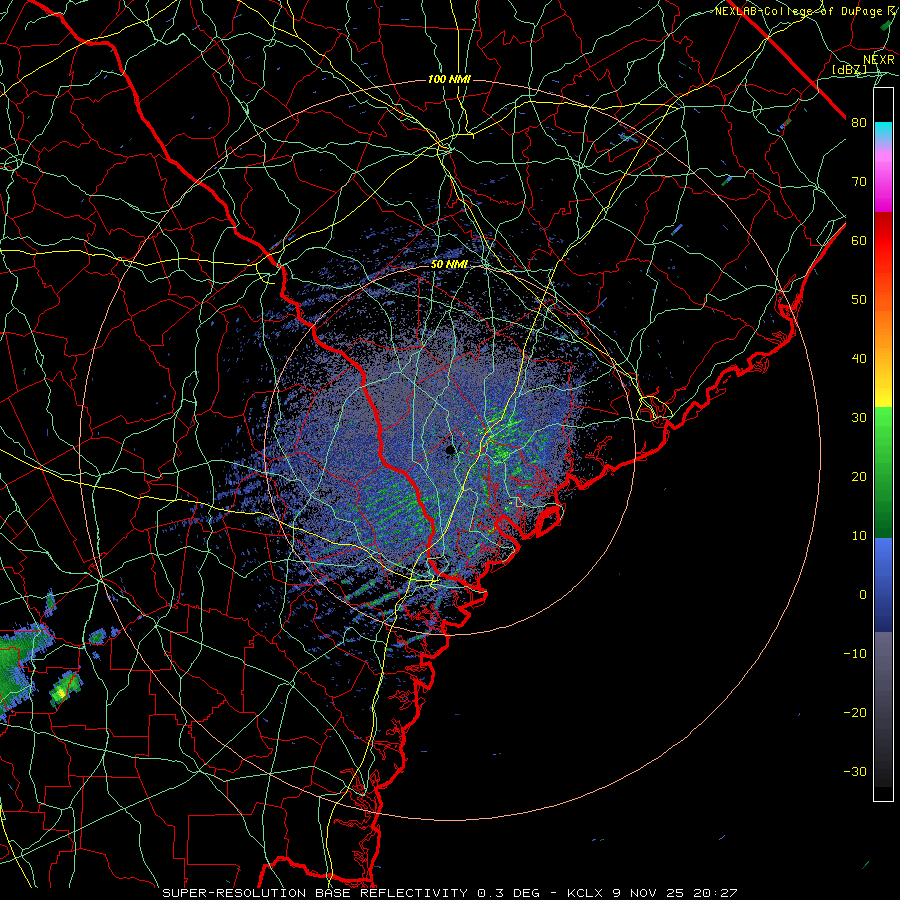Viewport: 900px width, 900px height.
Task: Click the 30 value on the reflectivity scale
Action: [x=859, y=417]
